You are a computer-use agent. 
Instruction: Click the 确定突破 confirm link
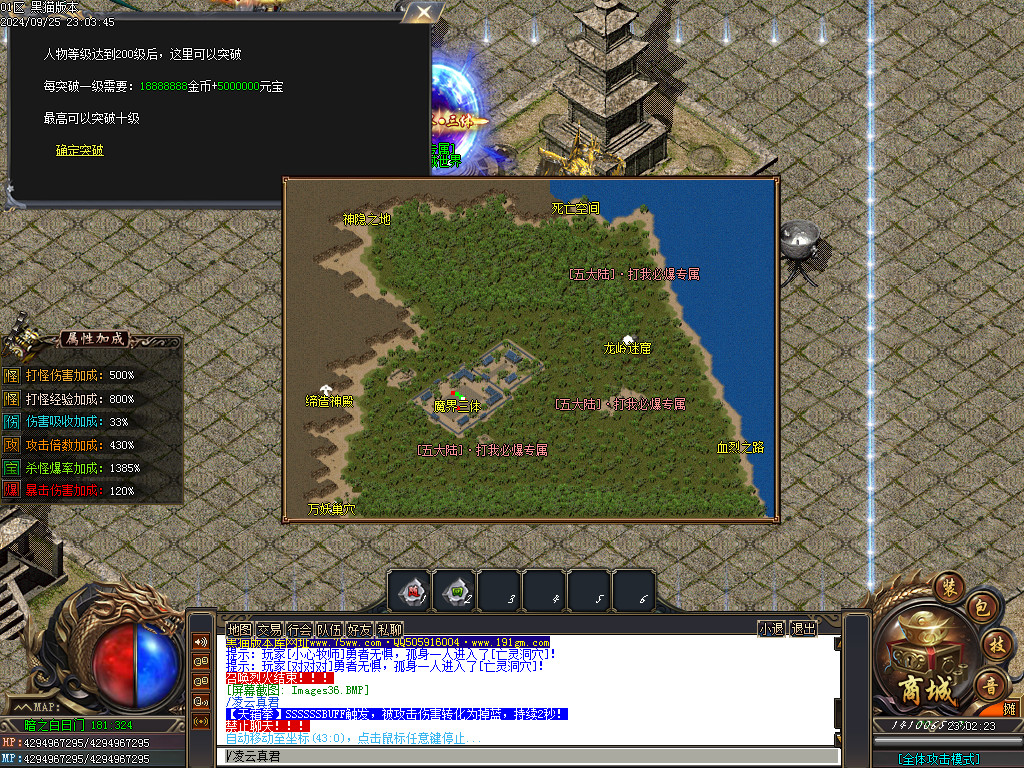click(x=80, y=150)
